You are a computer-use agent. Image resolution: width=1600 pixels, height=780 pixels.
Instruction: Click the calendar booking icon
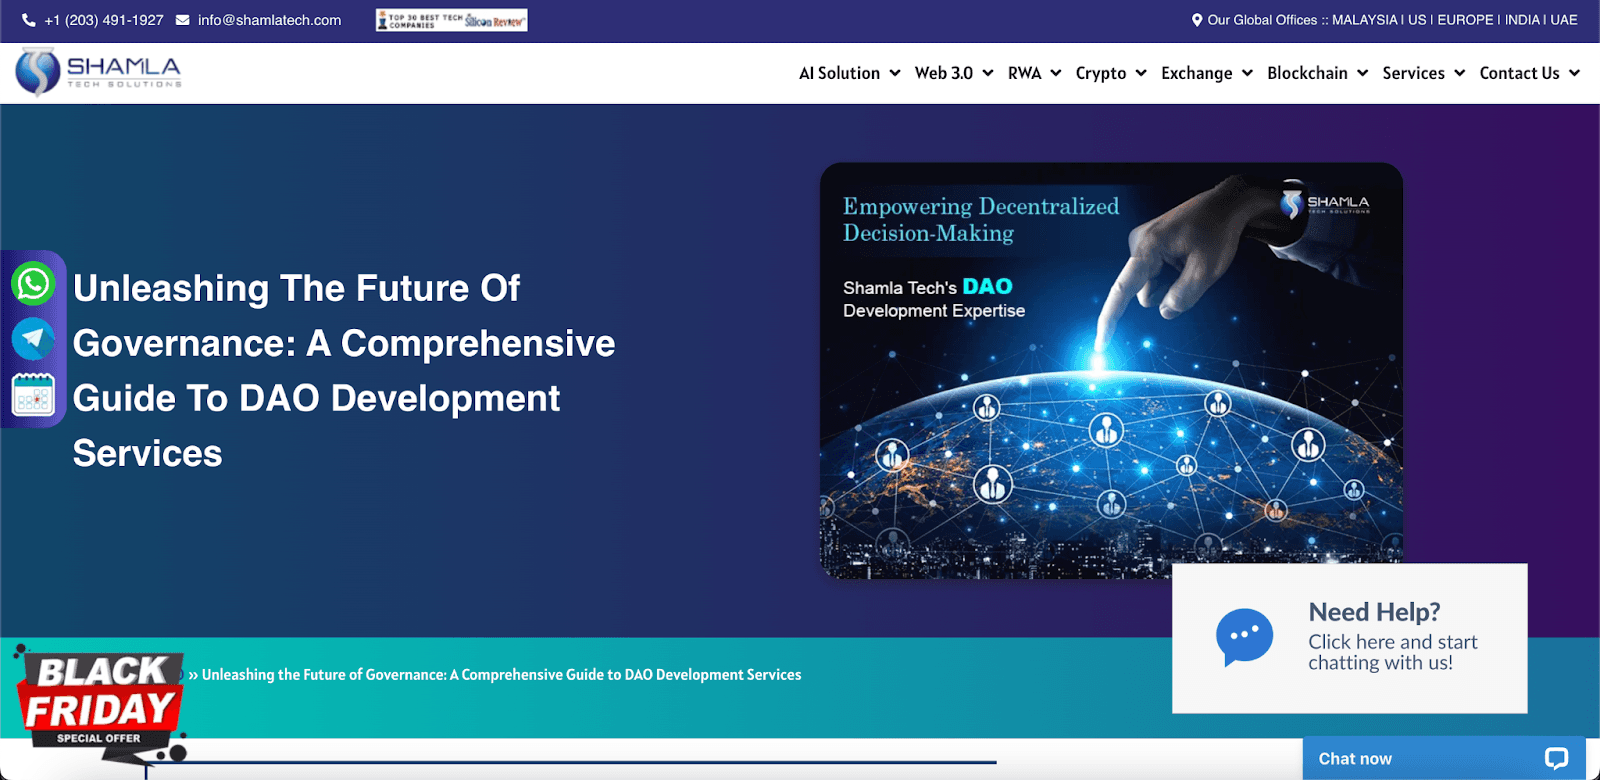click(33, 395)
